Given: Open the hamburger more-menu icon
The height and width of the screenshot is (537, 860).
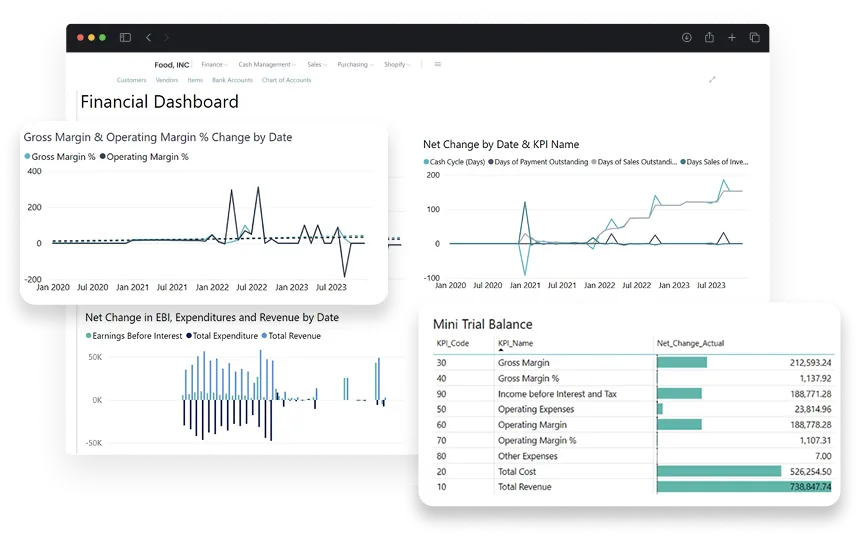Looking at the screenshot, I should (x=437, y=64).
